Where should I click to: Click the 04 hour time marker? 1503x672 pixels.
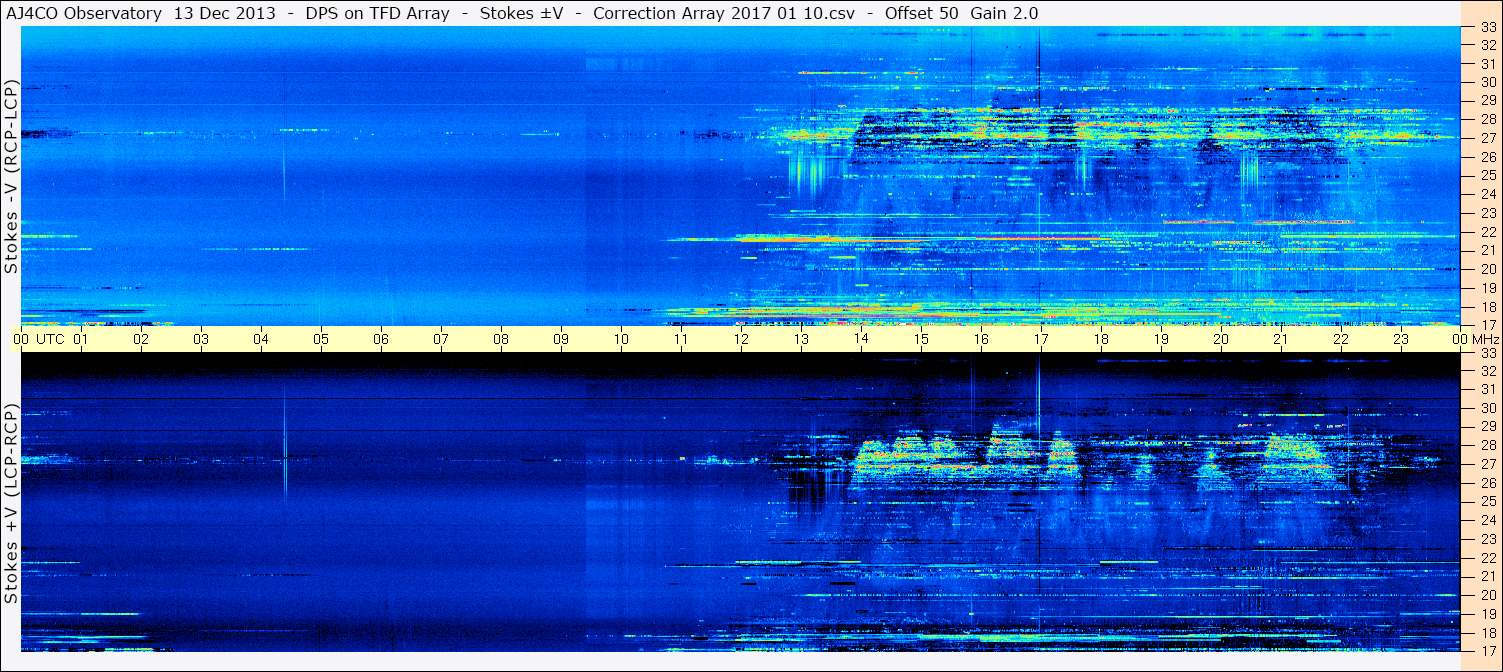pos(261,339)
